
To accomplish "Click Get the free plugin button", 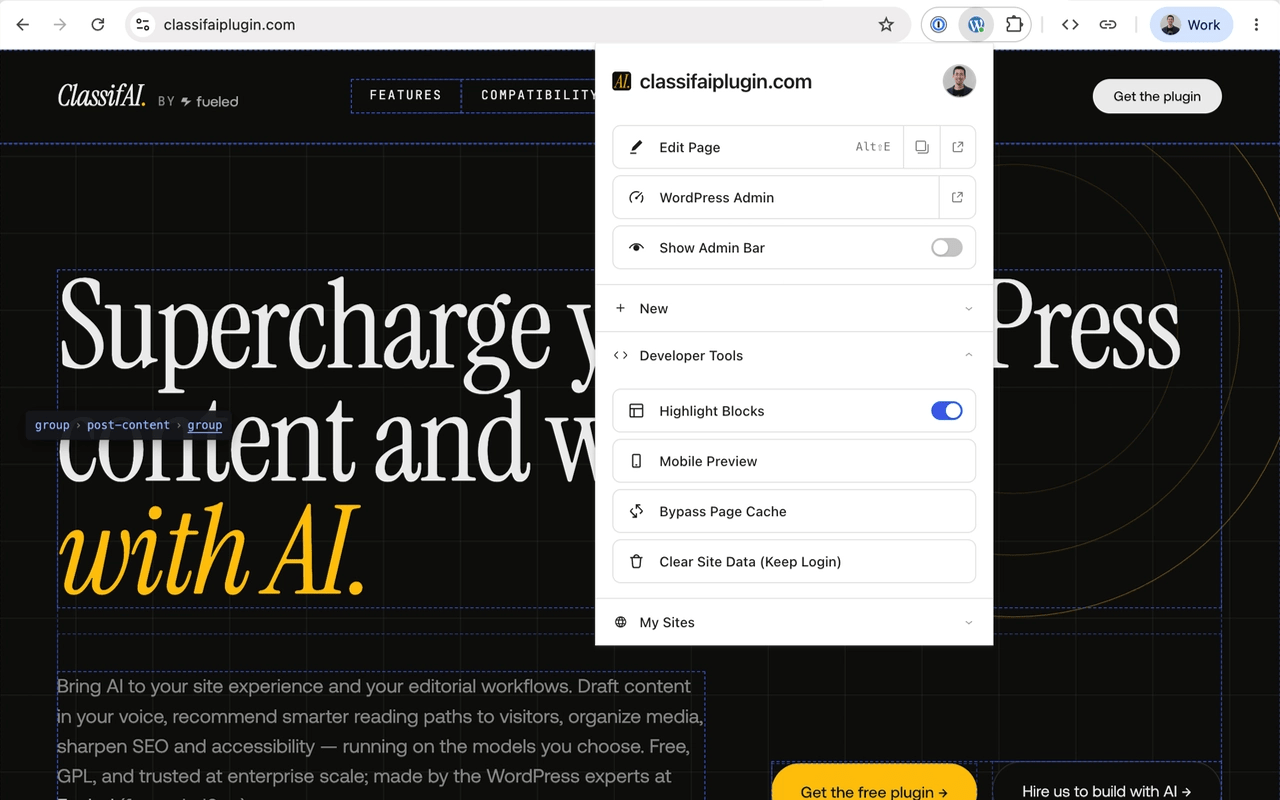I will 874,782.
